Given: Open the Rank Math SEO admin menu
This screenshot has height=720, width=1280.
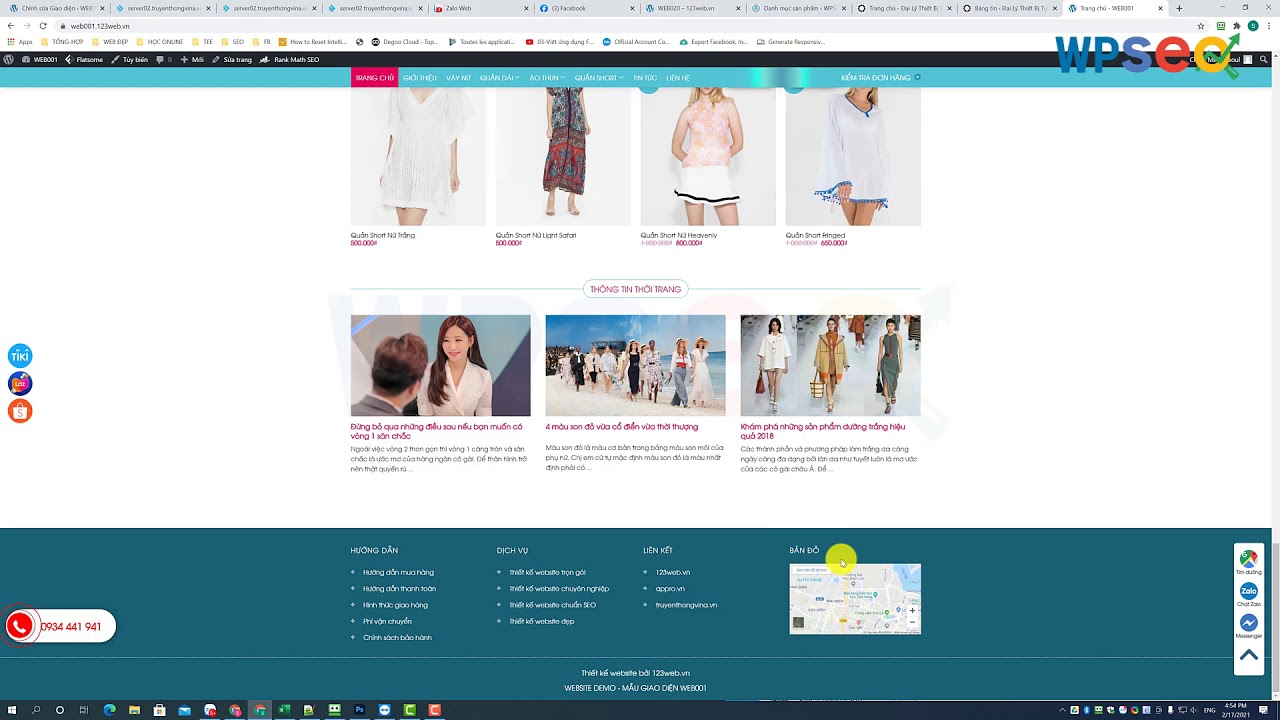Looking at the screenshot, I should click(x=289, y=60).
